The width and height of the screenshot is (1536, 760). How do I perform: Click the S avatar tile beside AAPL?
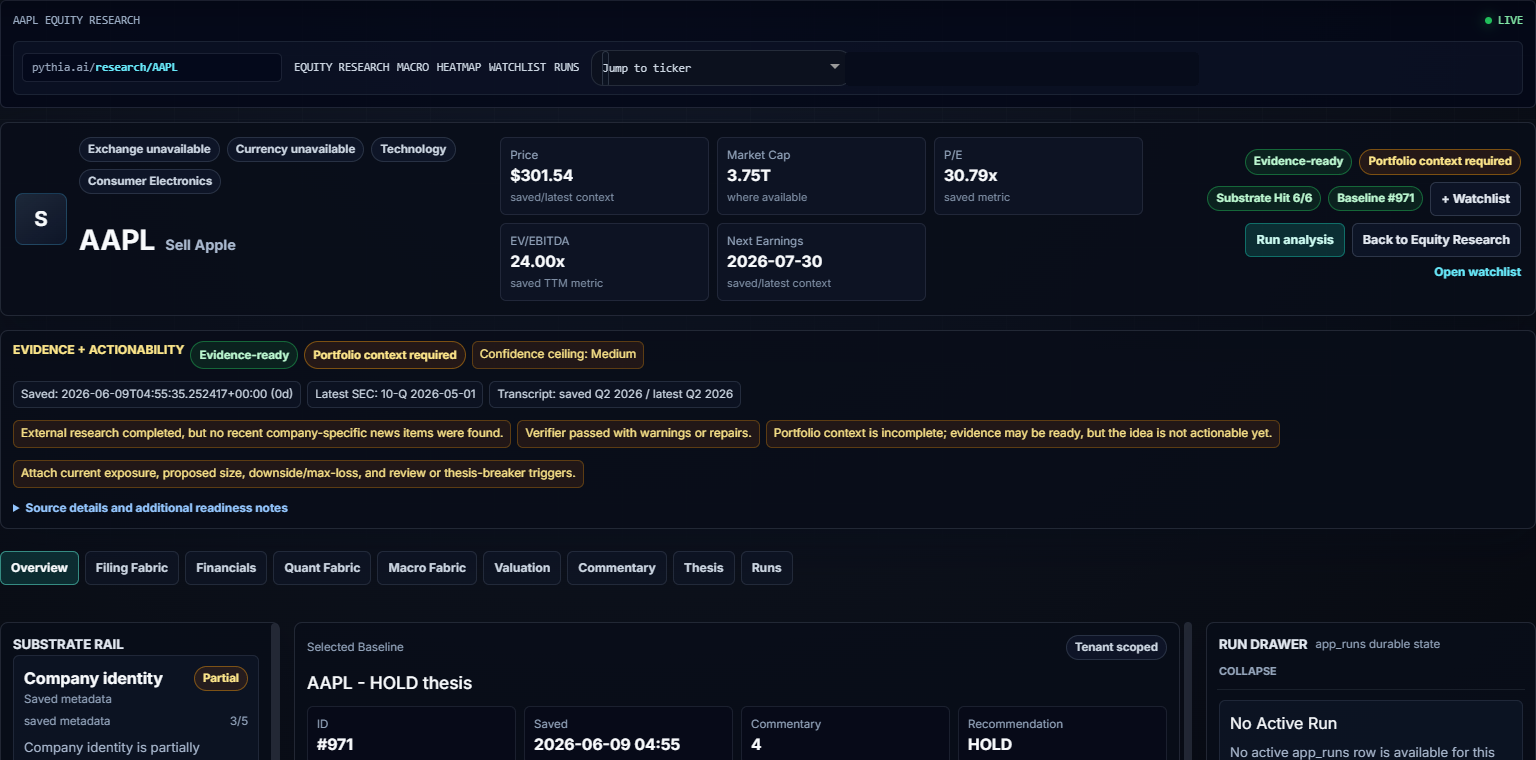pos(41,219)
